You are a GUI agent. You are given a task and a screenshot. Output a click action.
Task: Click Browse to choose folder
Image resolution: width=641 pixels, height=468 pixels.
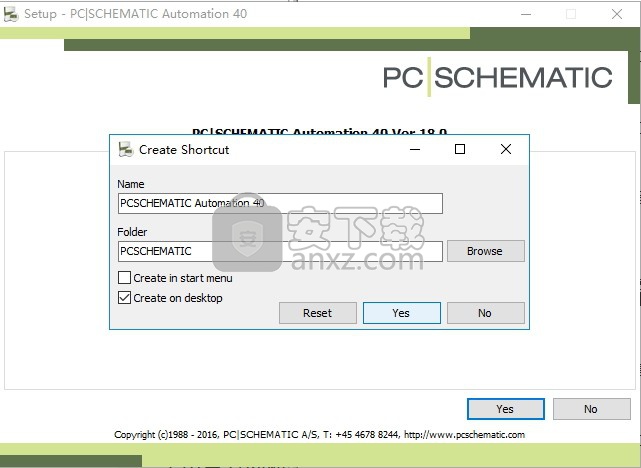(485, 251)
